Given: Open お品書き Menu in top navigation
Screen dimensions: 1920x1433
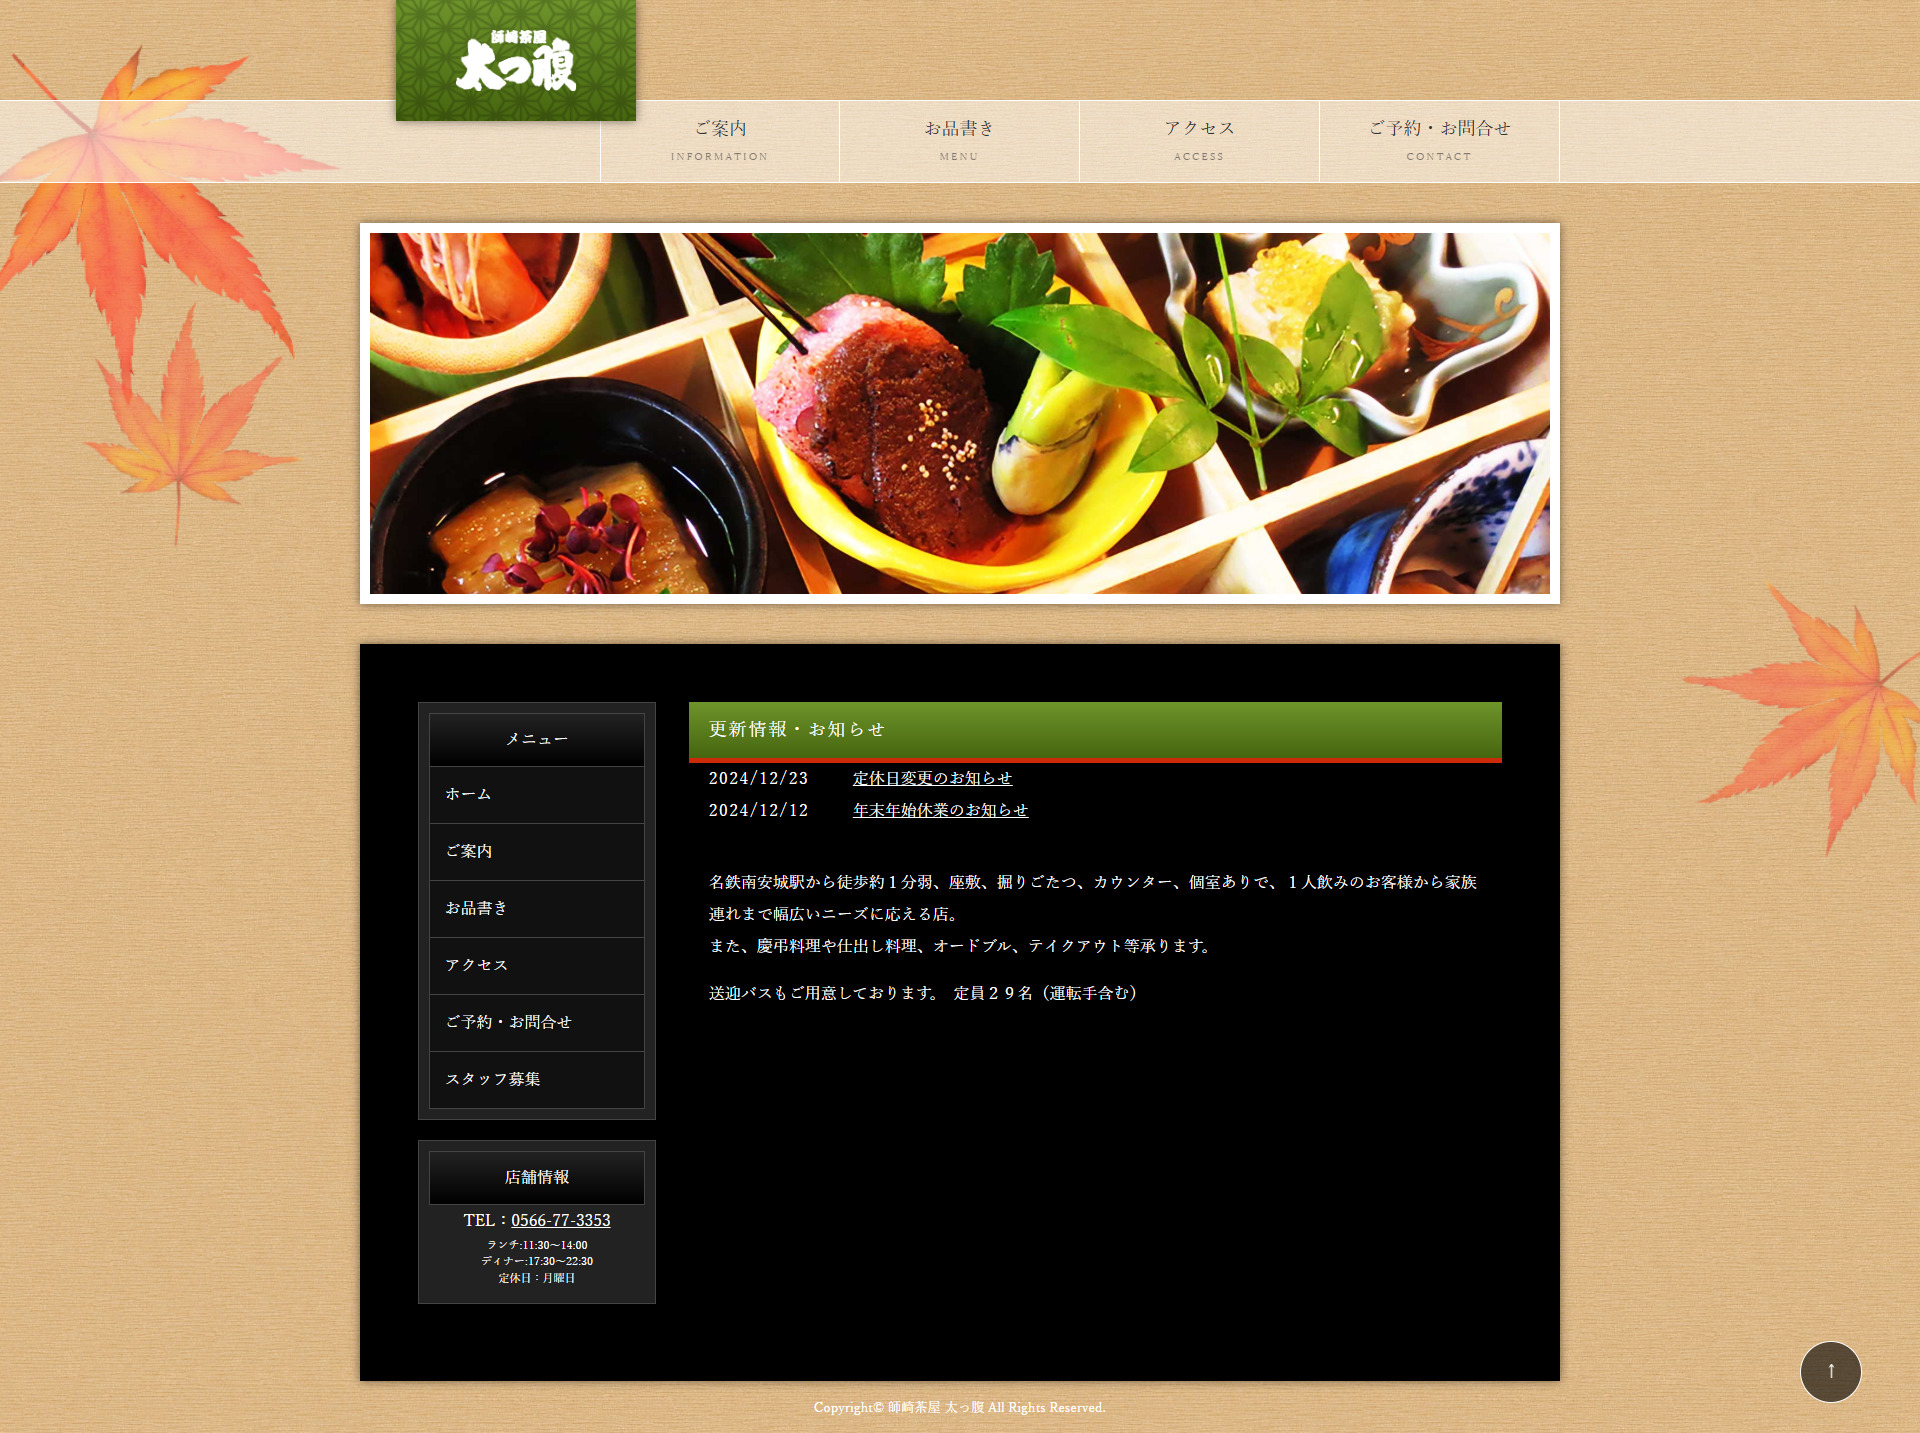Looking at the screenshot, I should tap(959, 140).
